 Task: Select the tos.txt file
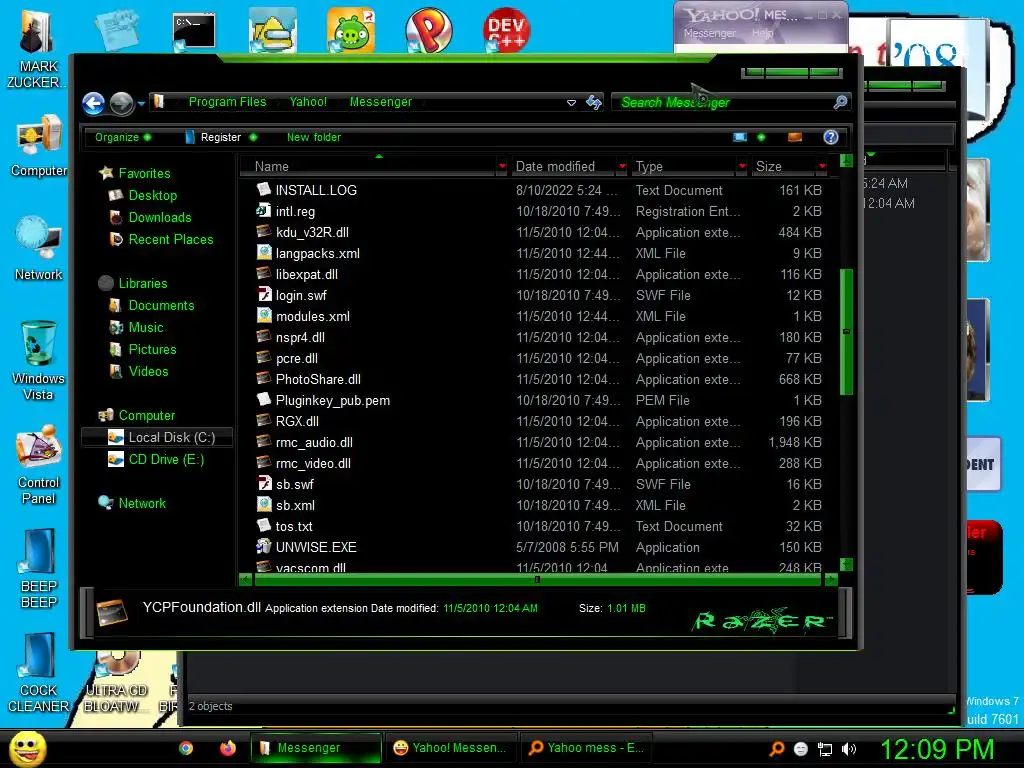pyautogui.click(x=294, y=526)
